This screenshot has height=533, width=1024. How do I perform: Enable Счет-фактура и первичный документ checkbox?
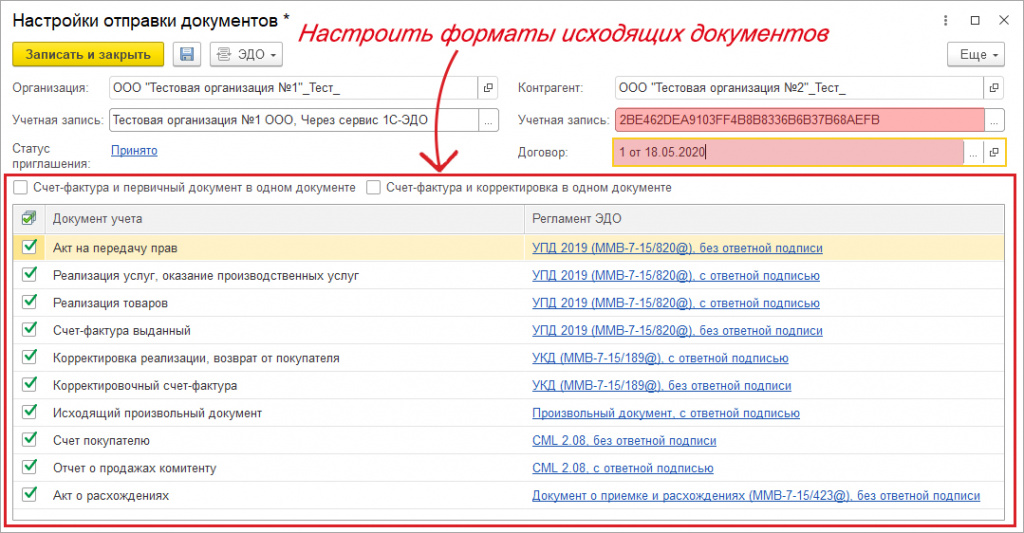pos(21,187)
